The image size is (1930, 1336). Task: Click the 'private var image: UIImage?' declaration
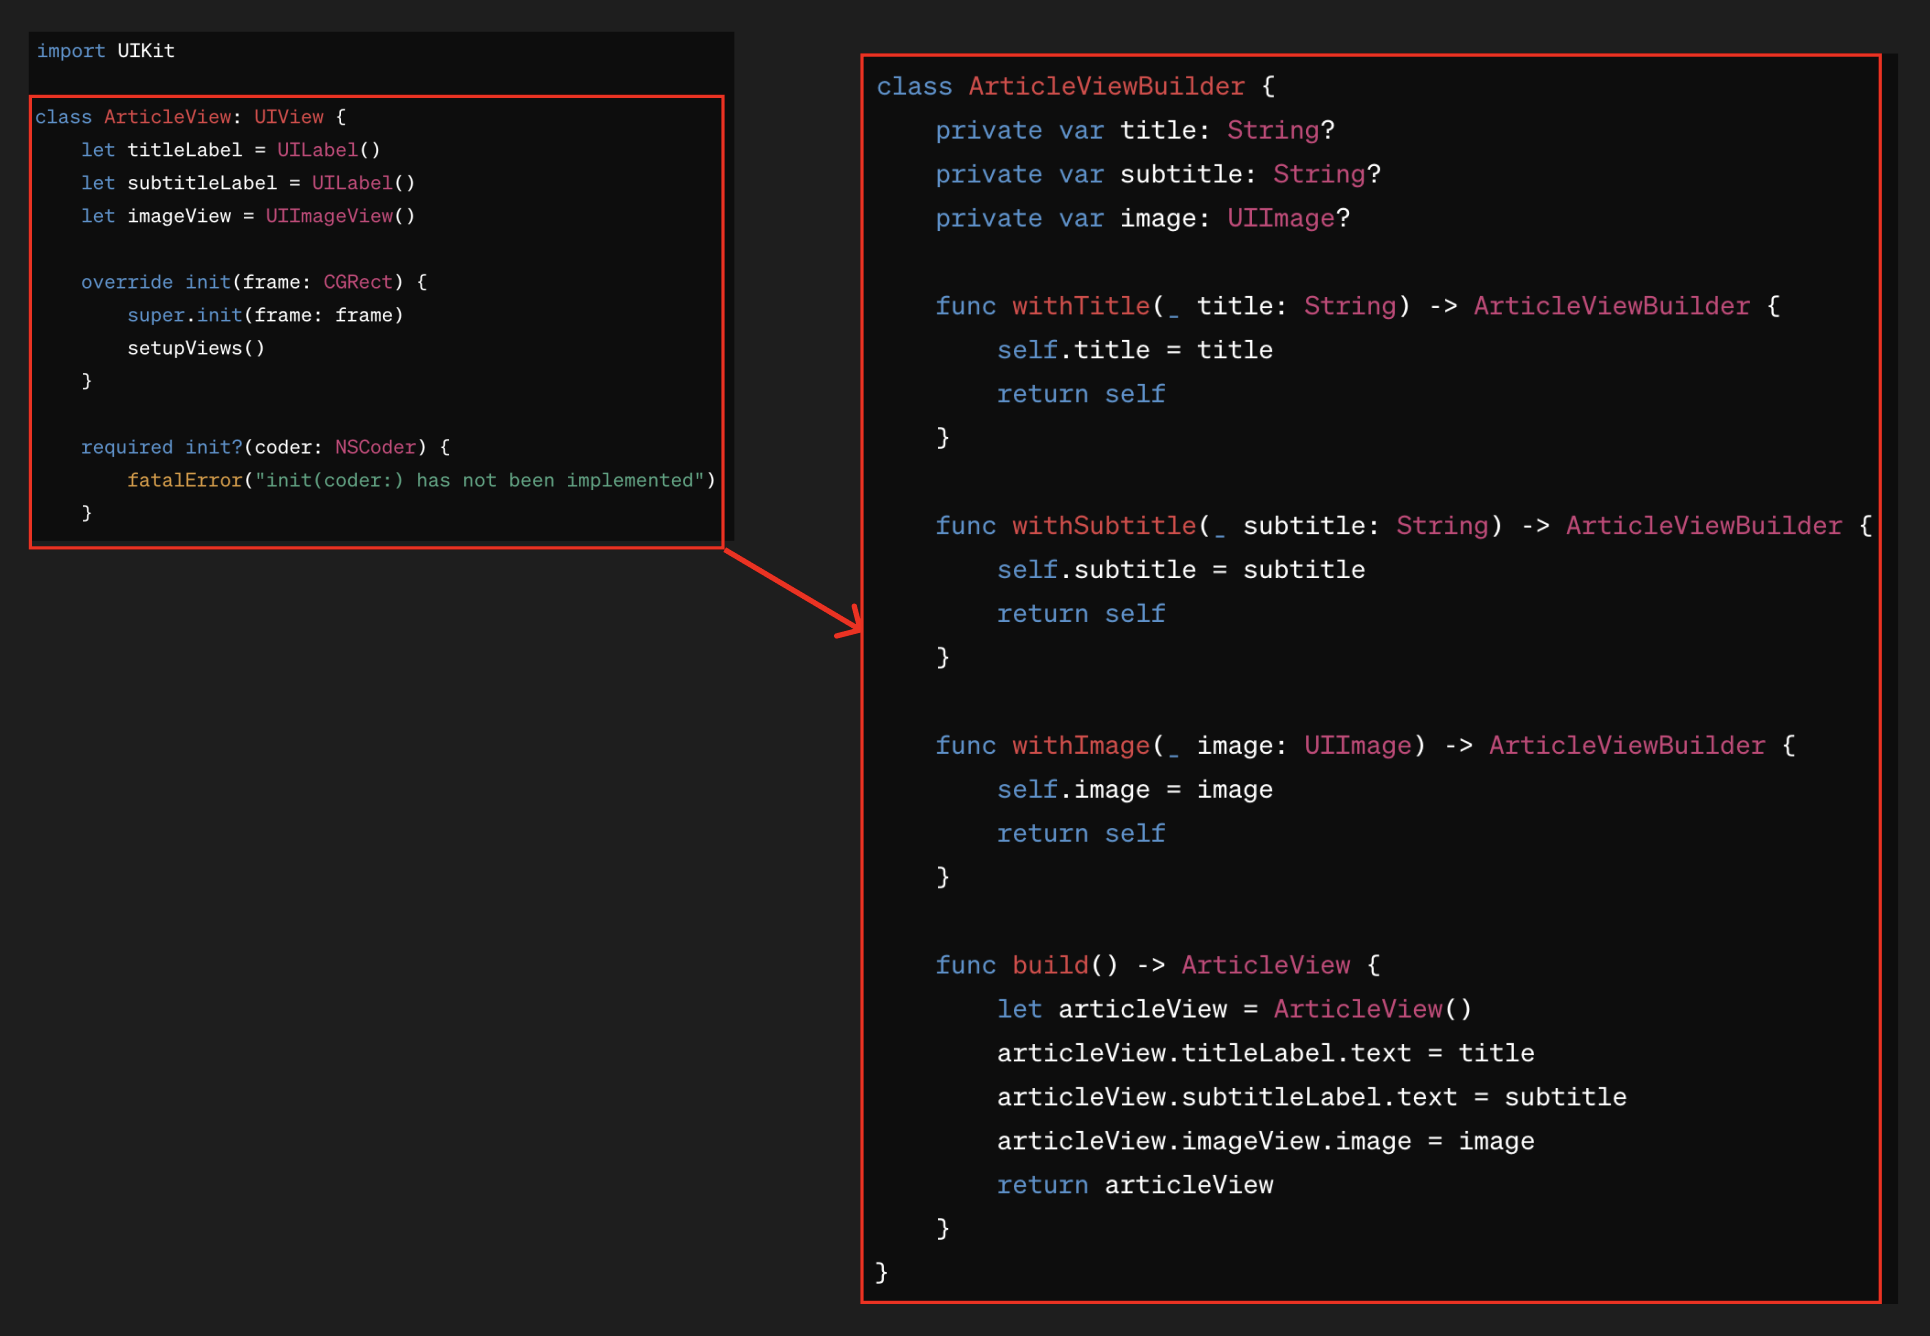tap(1142, 219)
